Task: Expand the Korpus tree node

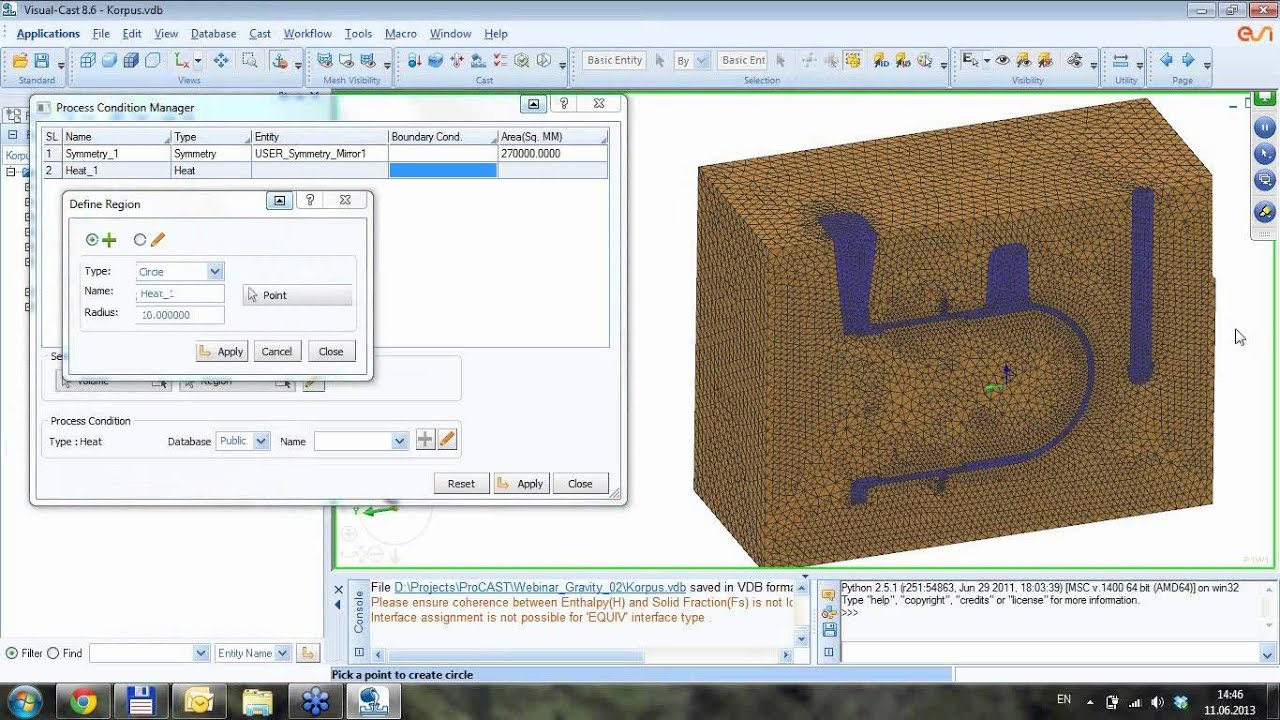Action: click(x=11, y=172)
